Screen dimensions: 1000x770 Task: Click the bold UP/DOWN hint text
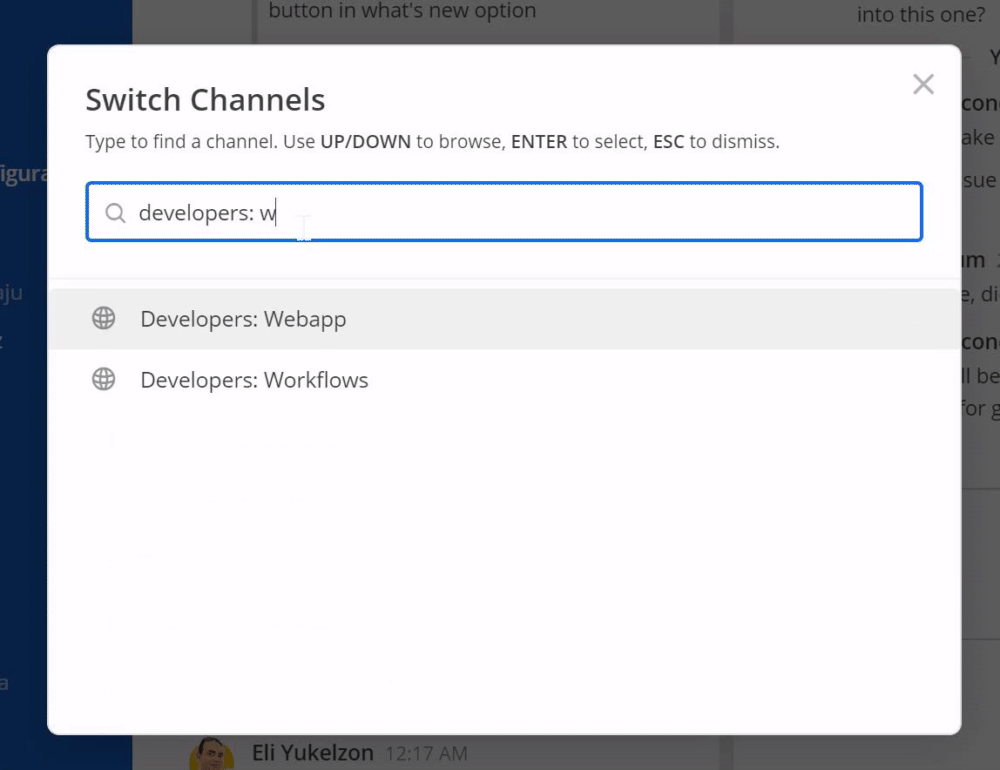point(365,142)
